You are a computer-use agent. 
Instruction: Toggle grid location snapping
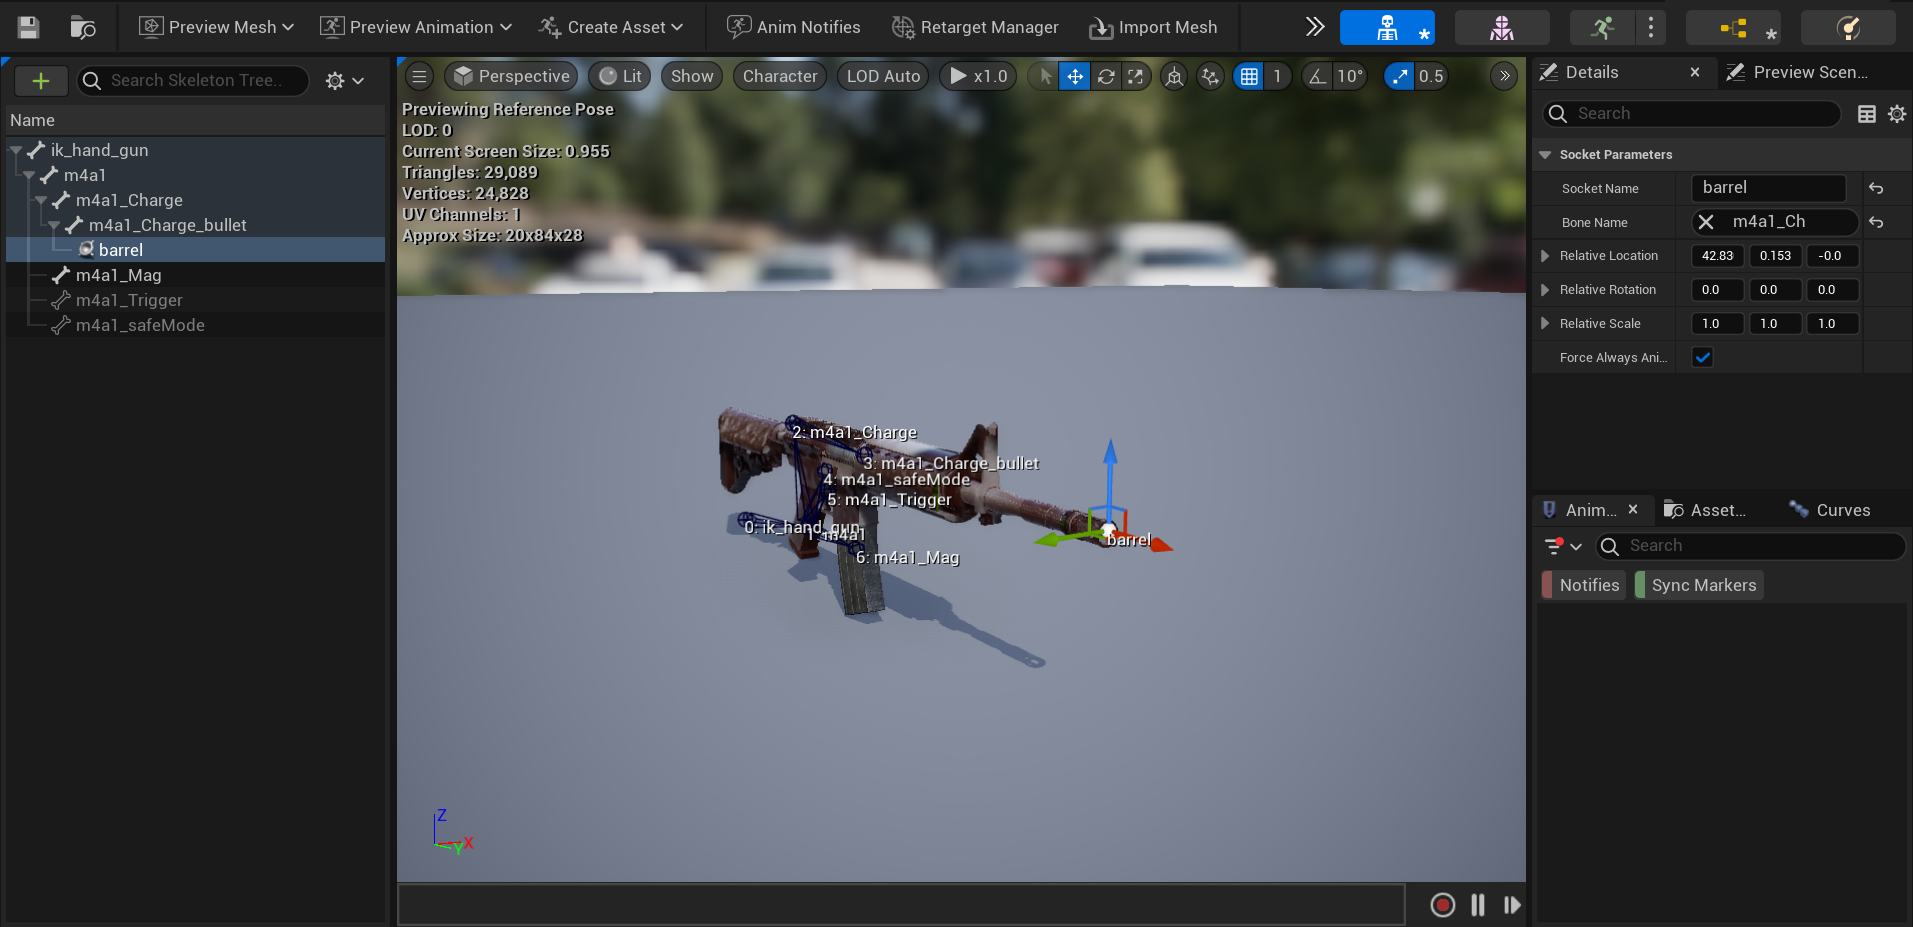[x=1249, y=76]
